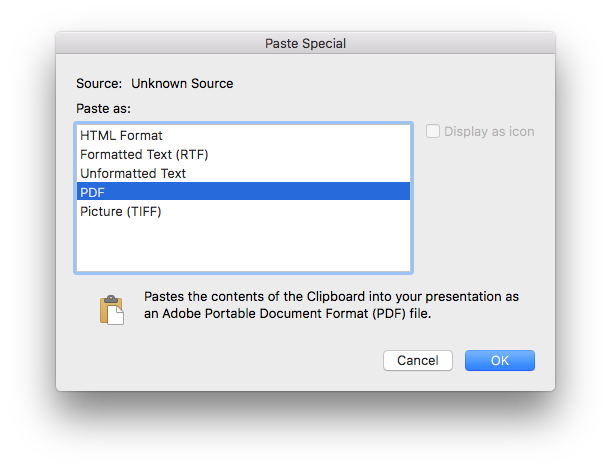The image size is (611, 471).
Task: Pick Picture (TIFF) from the list
Action: (120, 211)
